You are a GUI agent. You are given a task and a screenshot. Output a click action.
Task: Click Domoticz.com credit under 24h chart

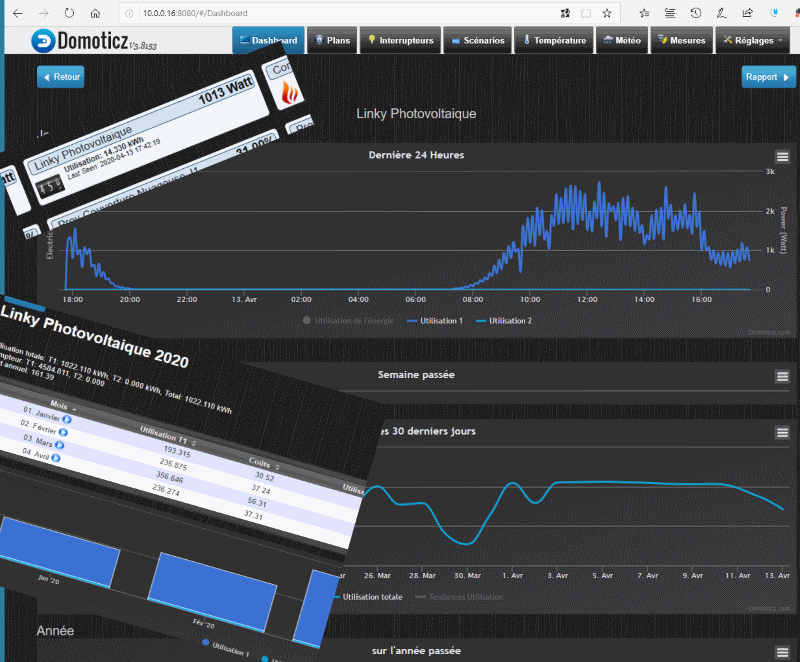[769, 333]
